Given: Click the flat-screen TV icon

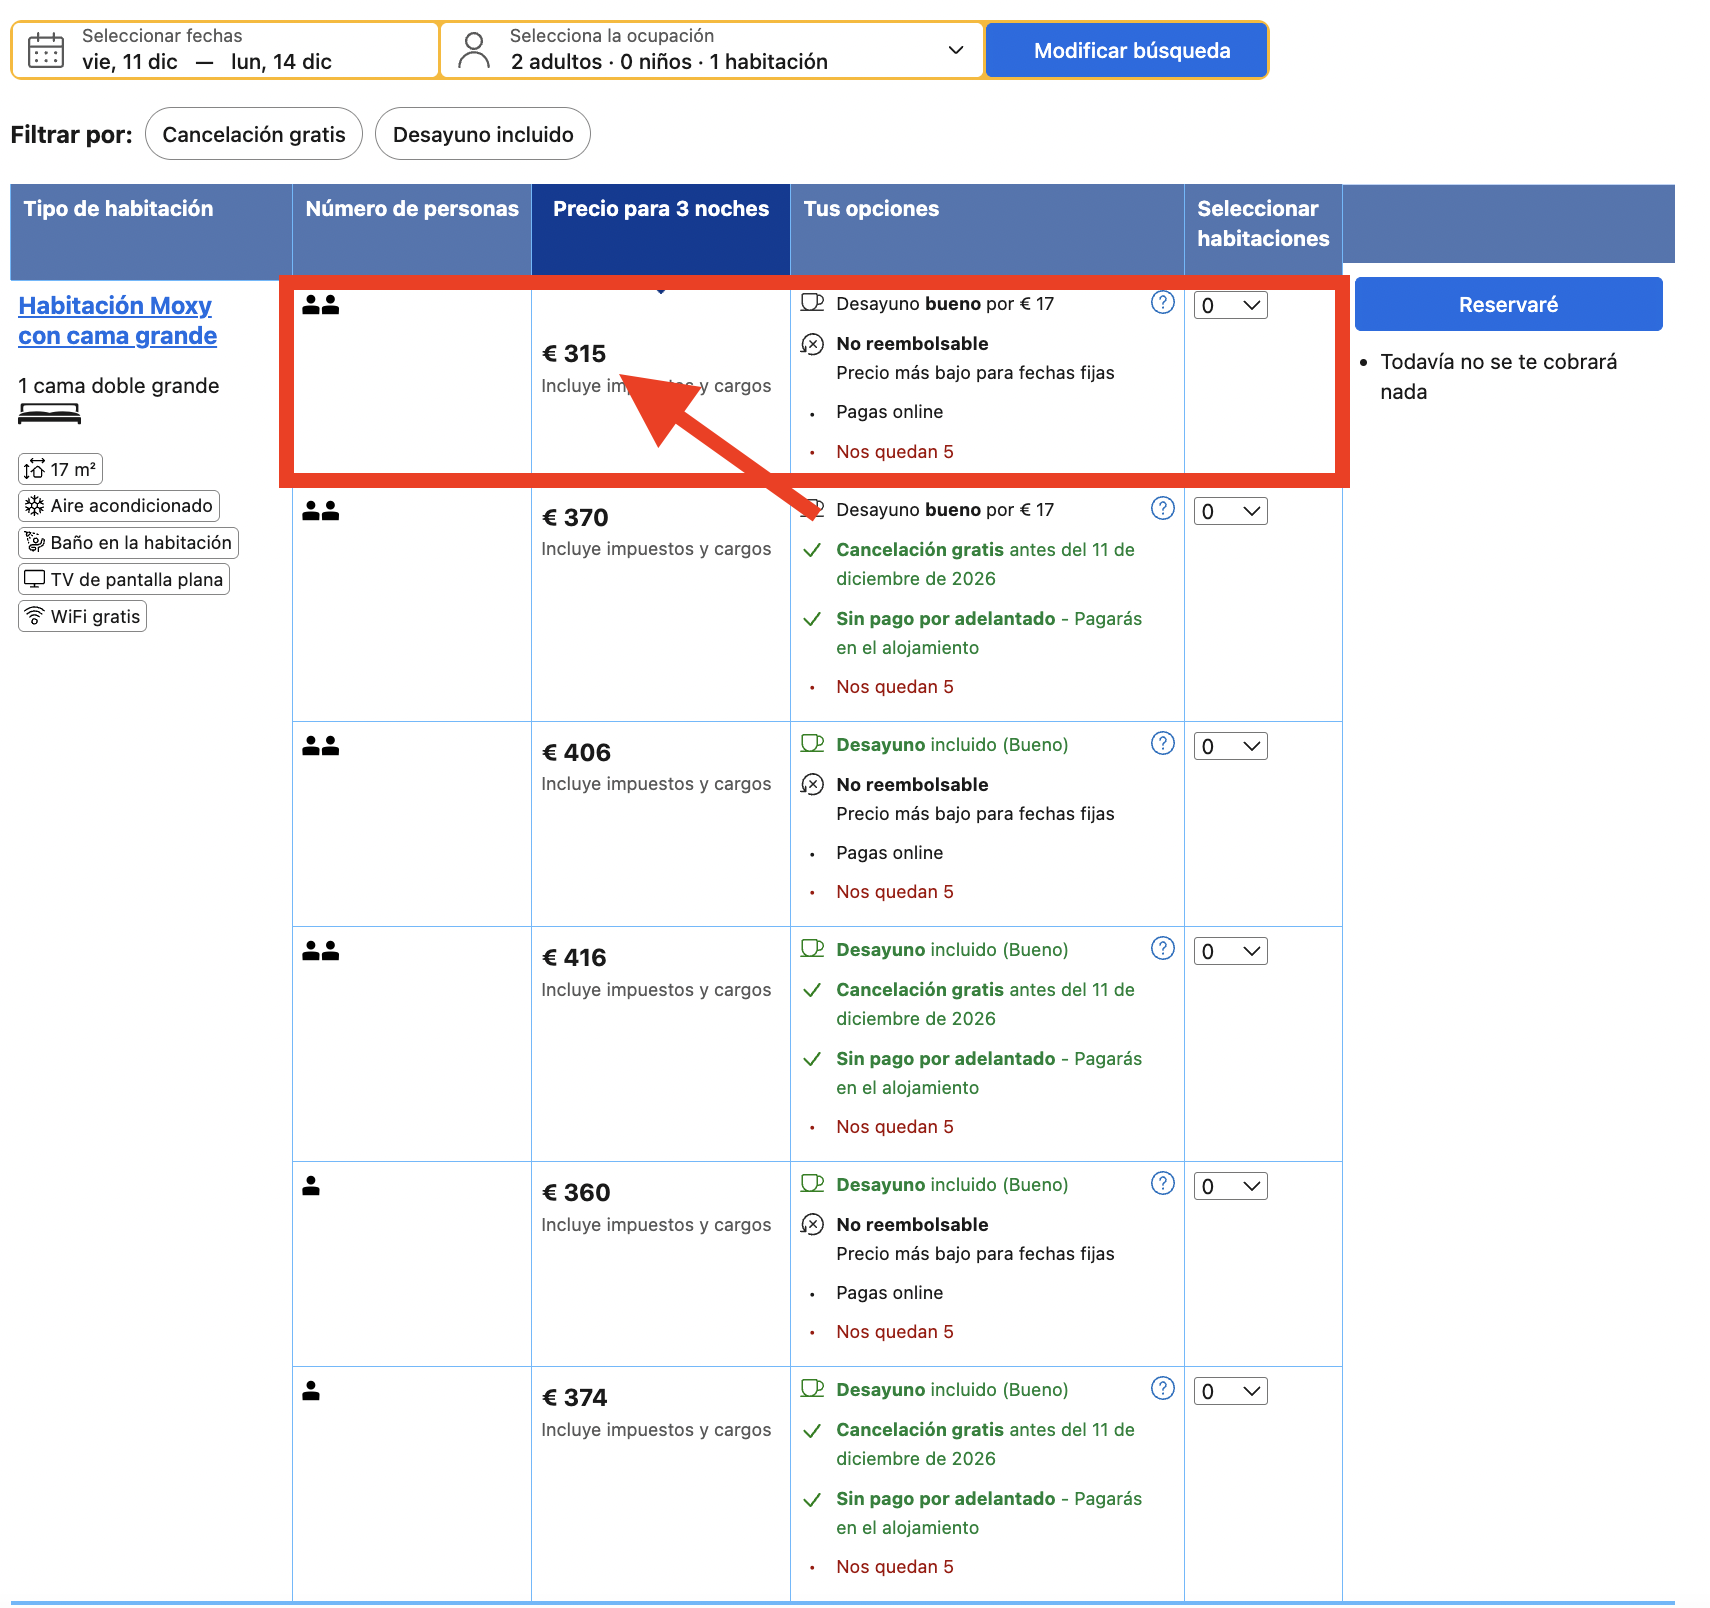Looking at the screenshot, I should [x=35, y=579].
